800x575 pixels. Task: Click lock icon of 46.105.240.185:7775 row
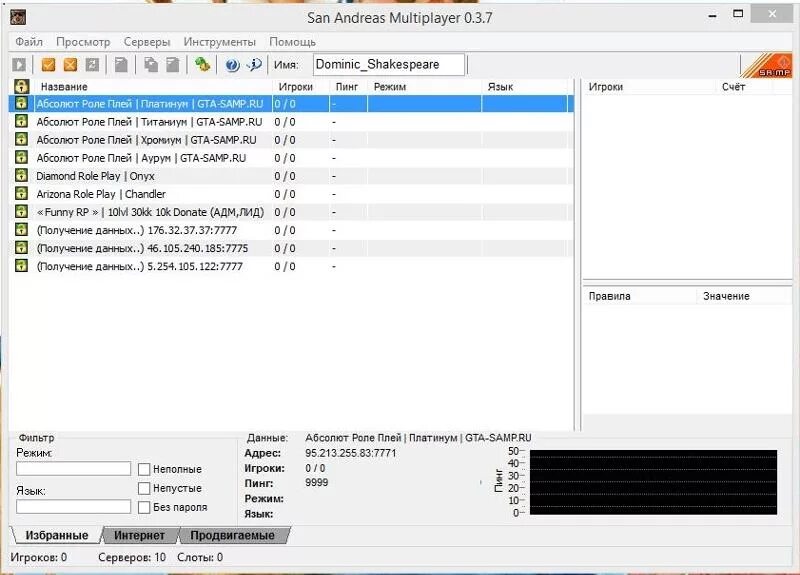pyautogui.click(x=21, y=248)
